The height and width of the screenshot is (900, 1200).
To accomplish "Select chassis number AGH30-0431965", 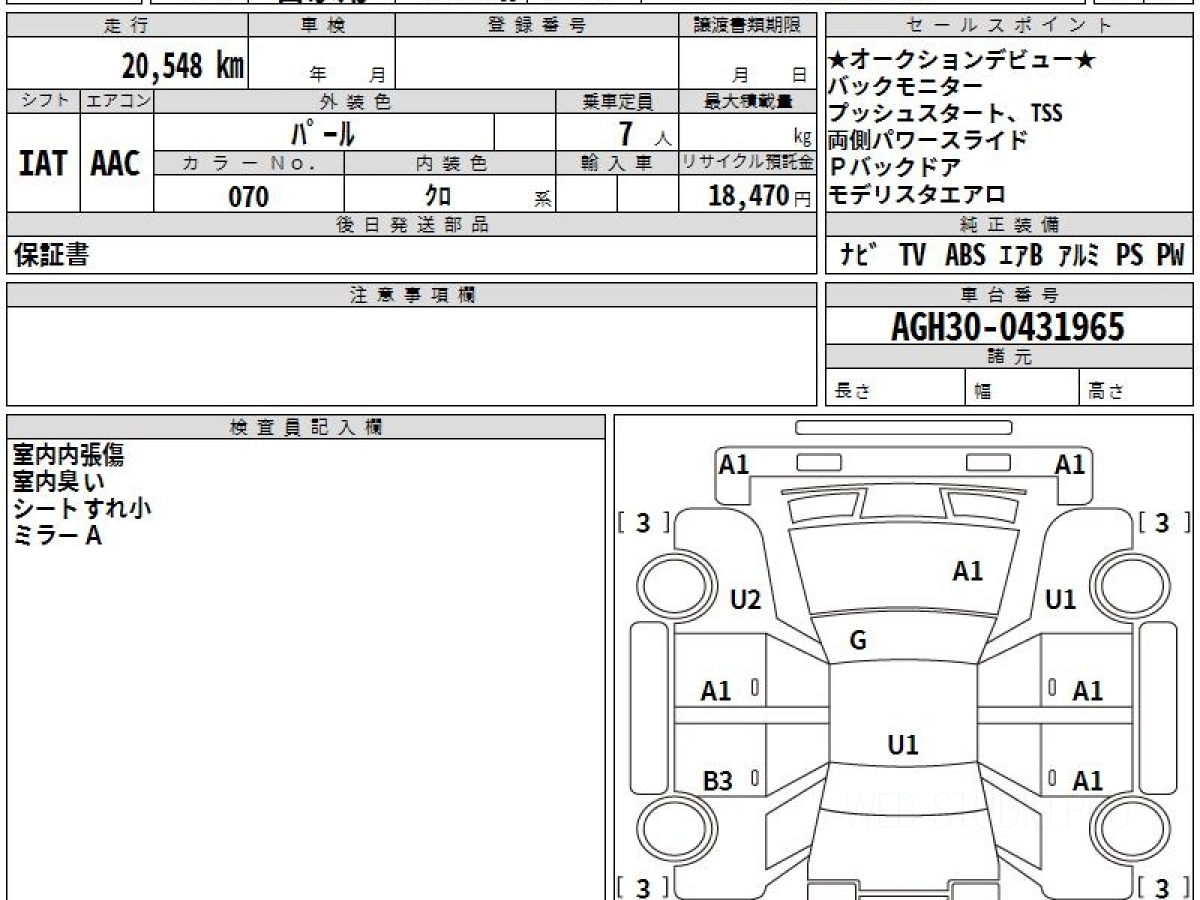I will 1008,326.
